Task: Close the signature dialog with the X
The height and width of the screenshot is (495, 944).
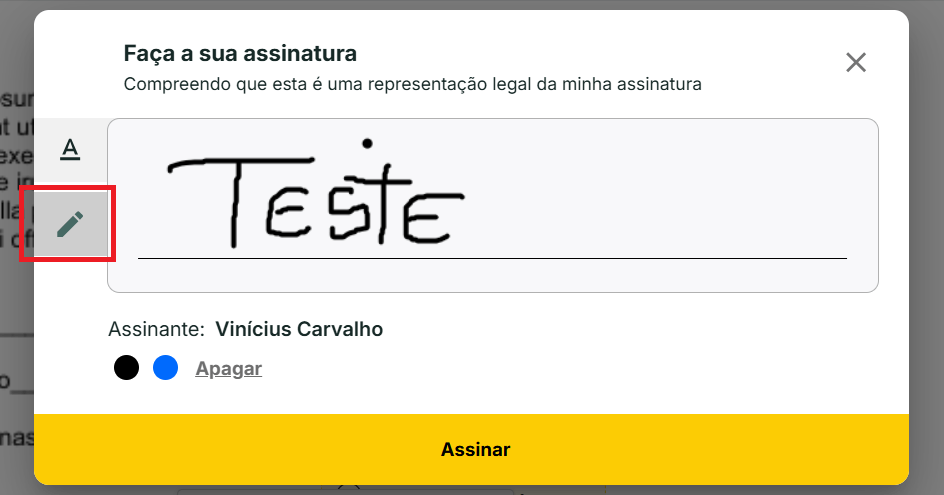Action: point(855,63)
